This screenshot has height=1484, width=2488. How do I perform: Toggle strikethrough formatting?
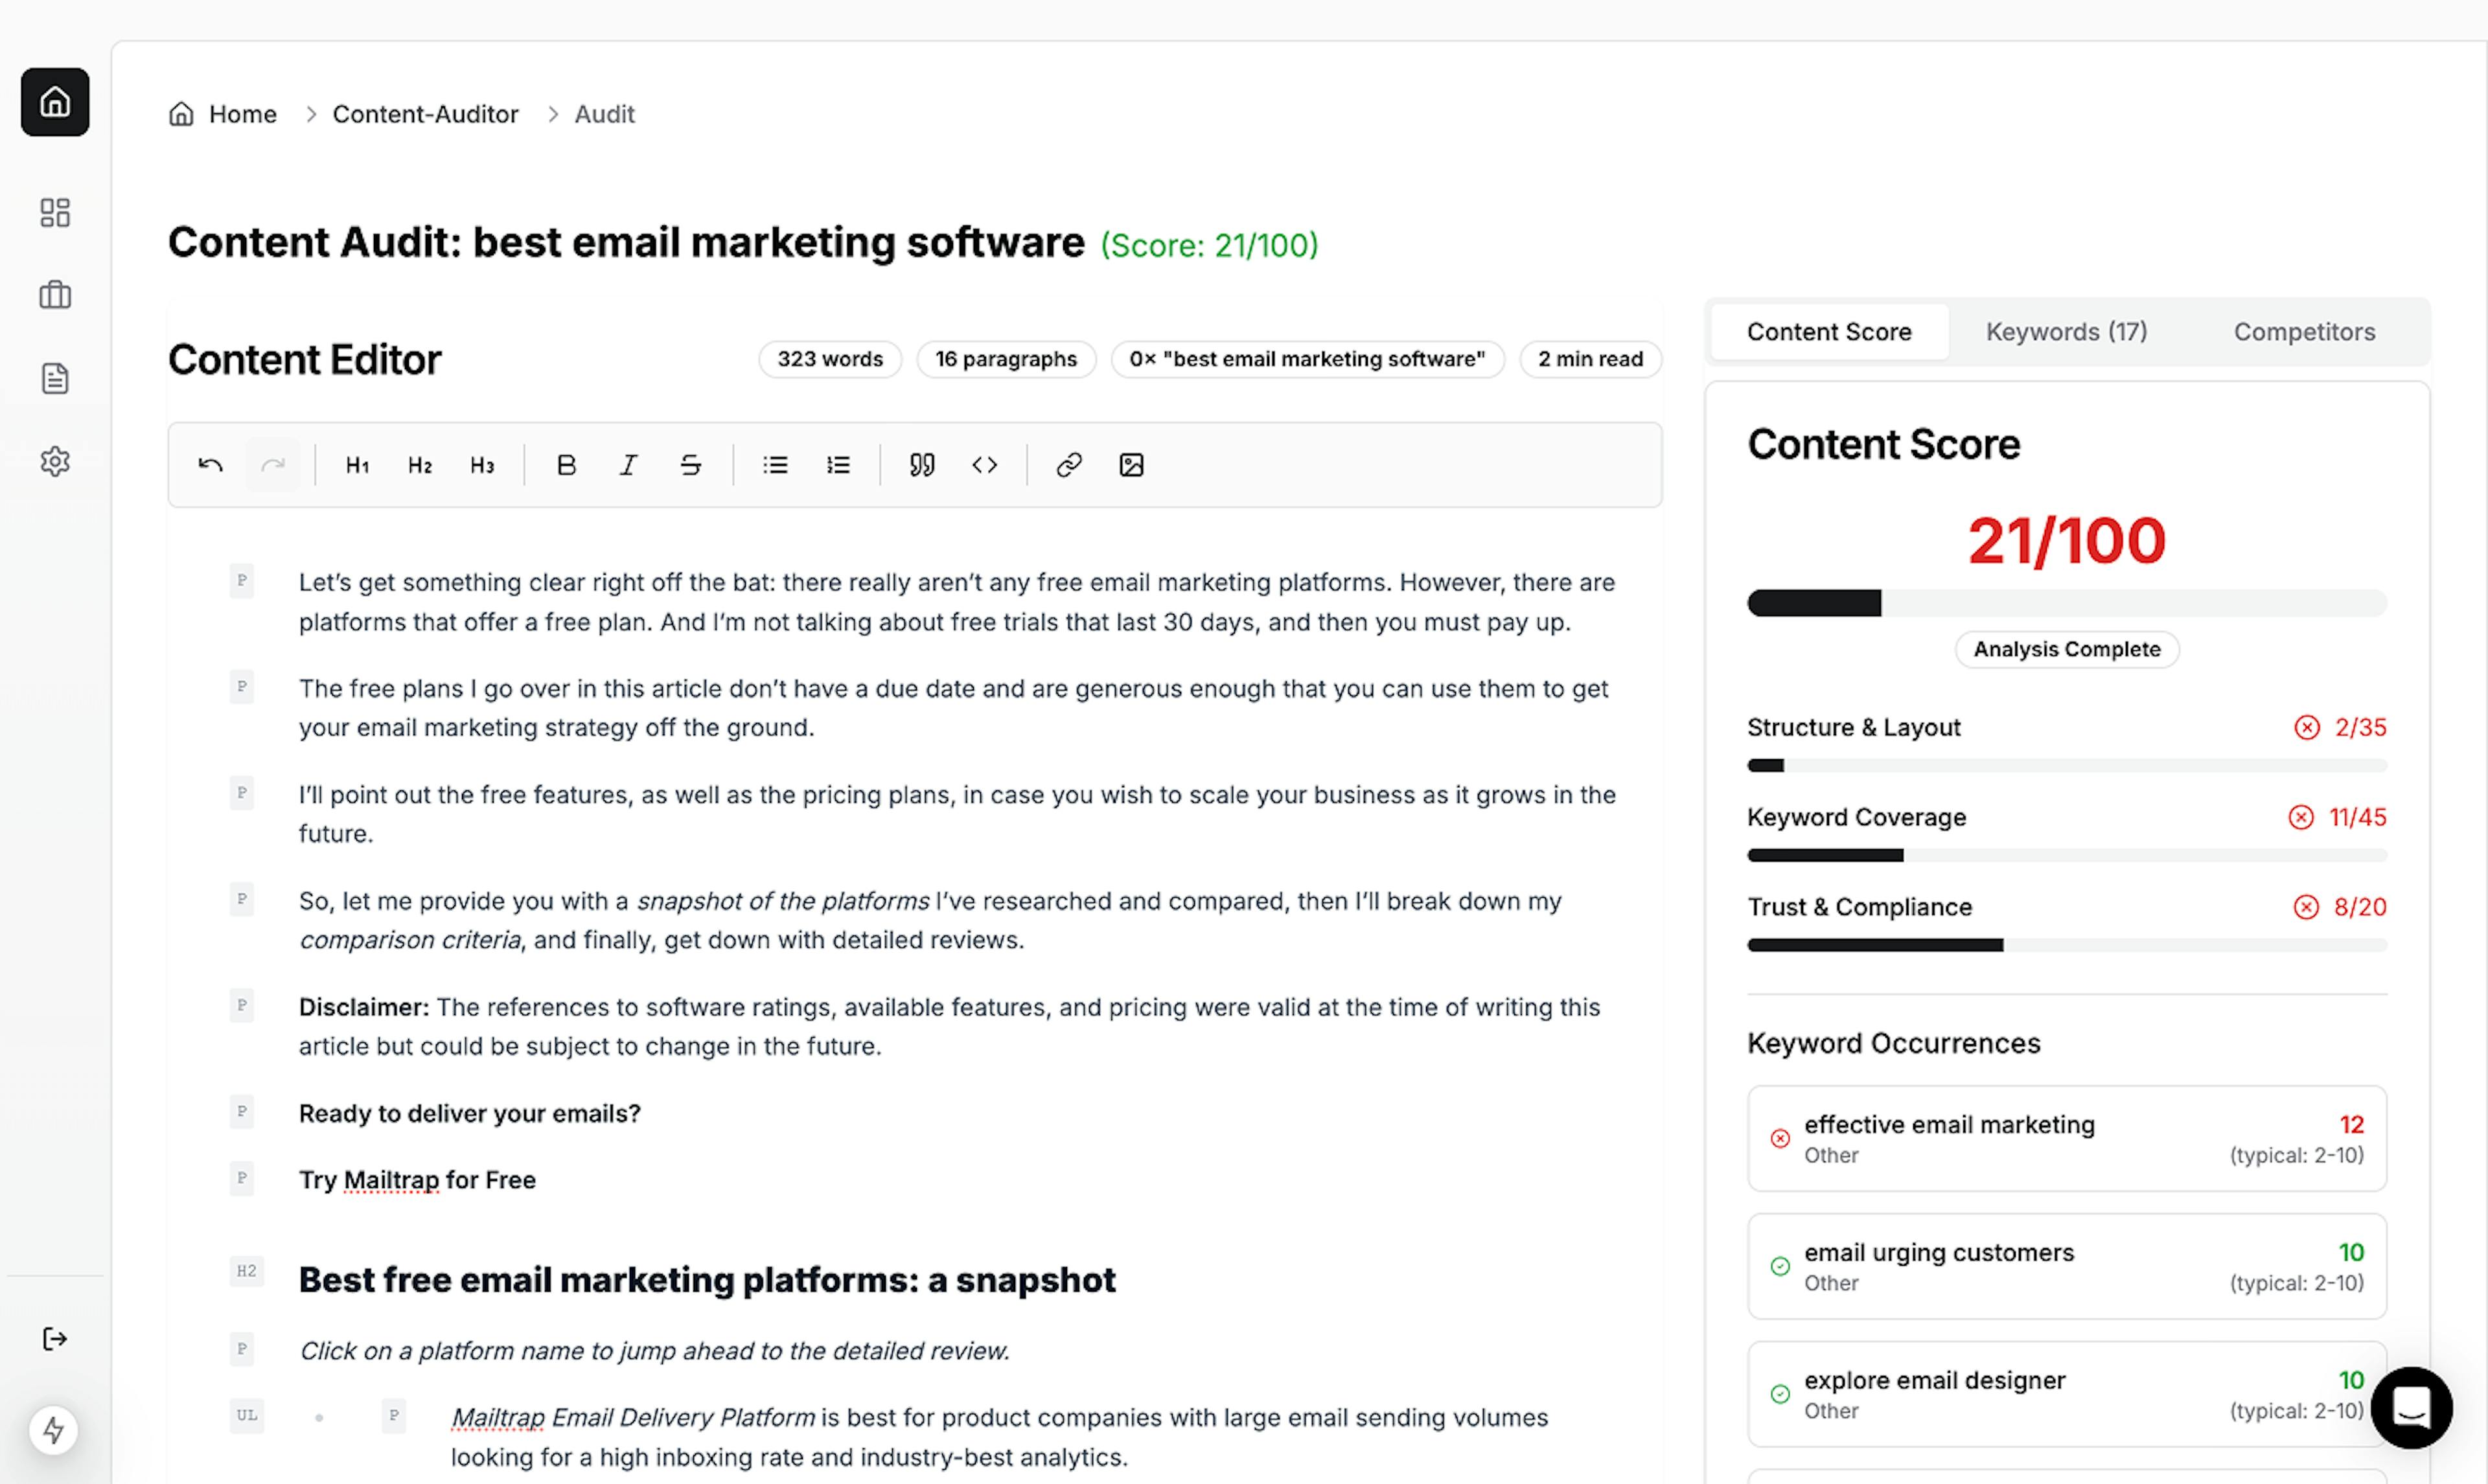(691, 465)
